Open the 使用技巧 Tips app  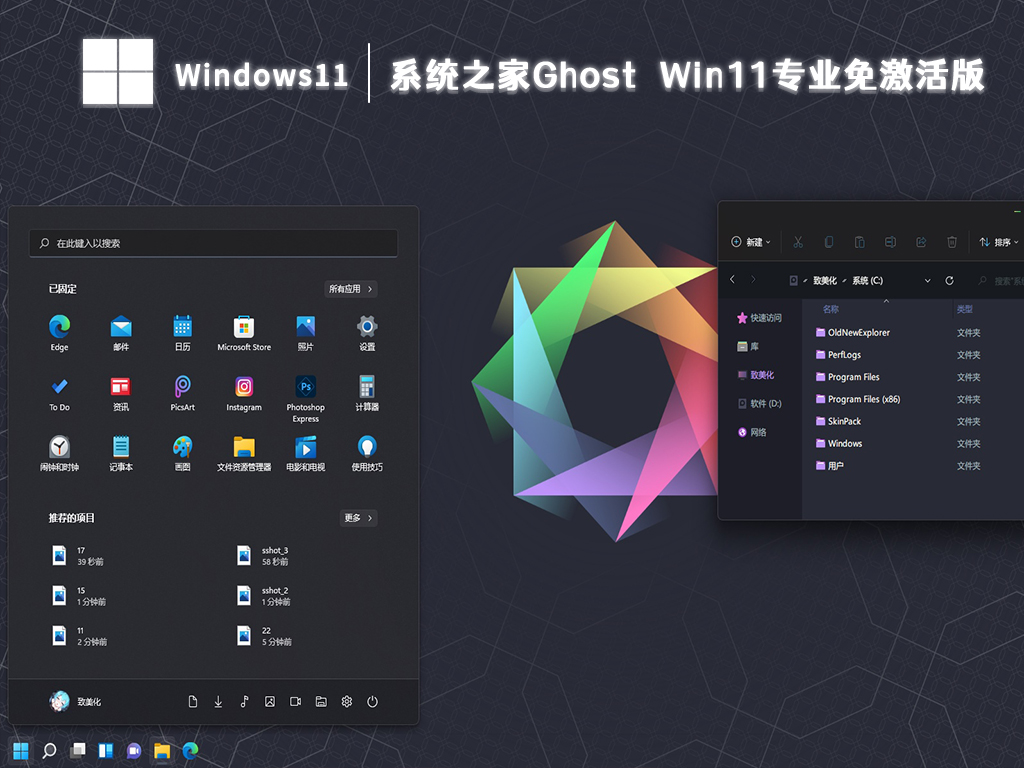coord(367,453)
